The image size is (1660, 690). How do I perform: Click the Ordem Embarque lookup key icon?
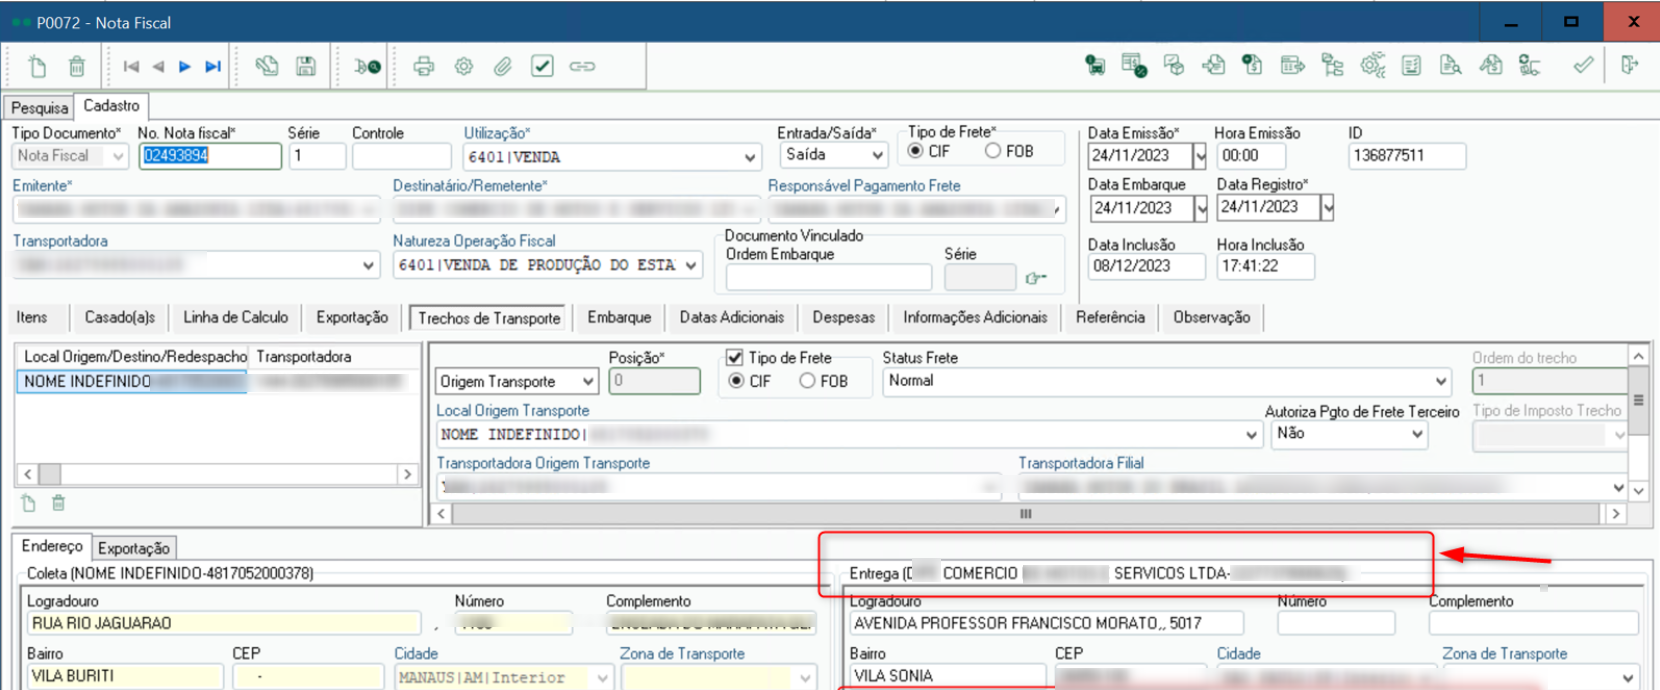pyautogui.click(x=1036, y=277)
